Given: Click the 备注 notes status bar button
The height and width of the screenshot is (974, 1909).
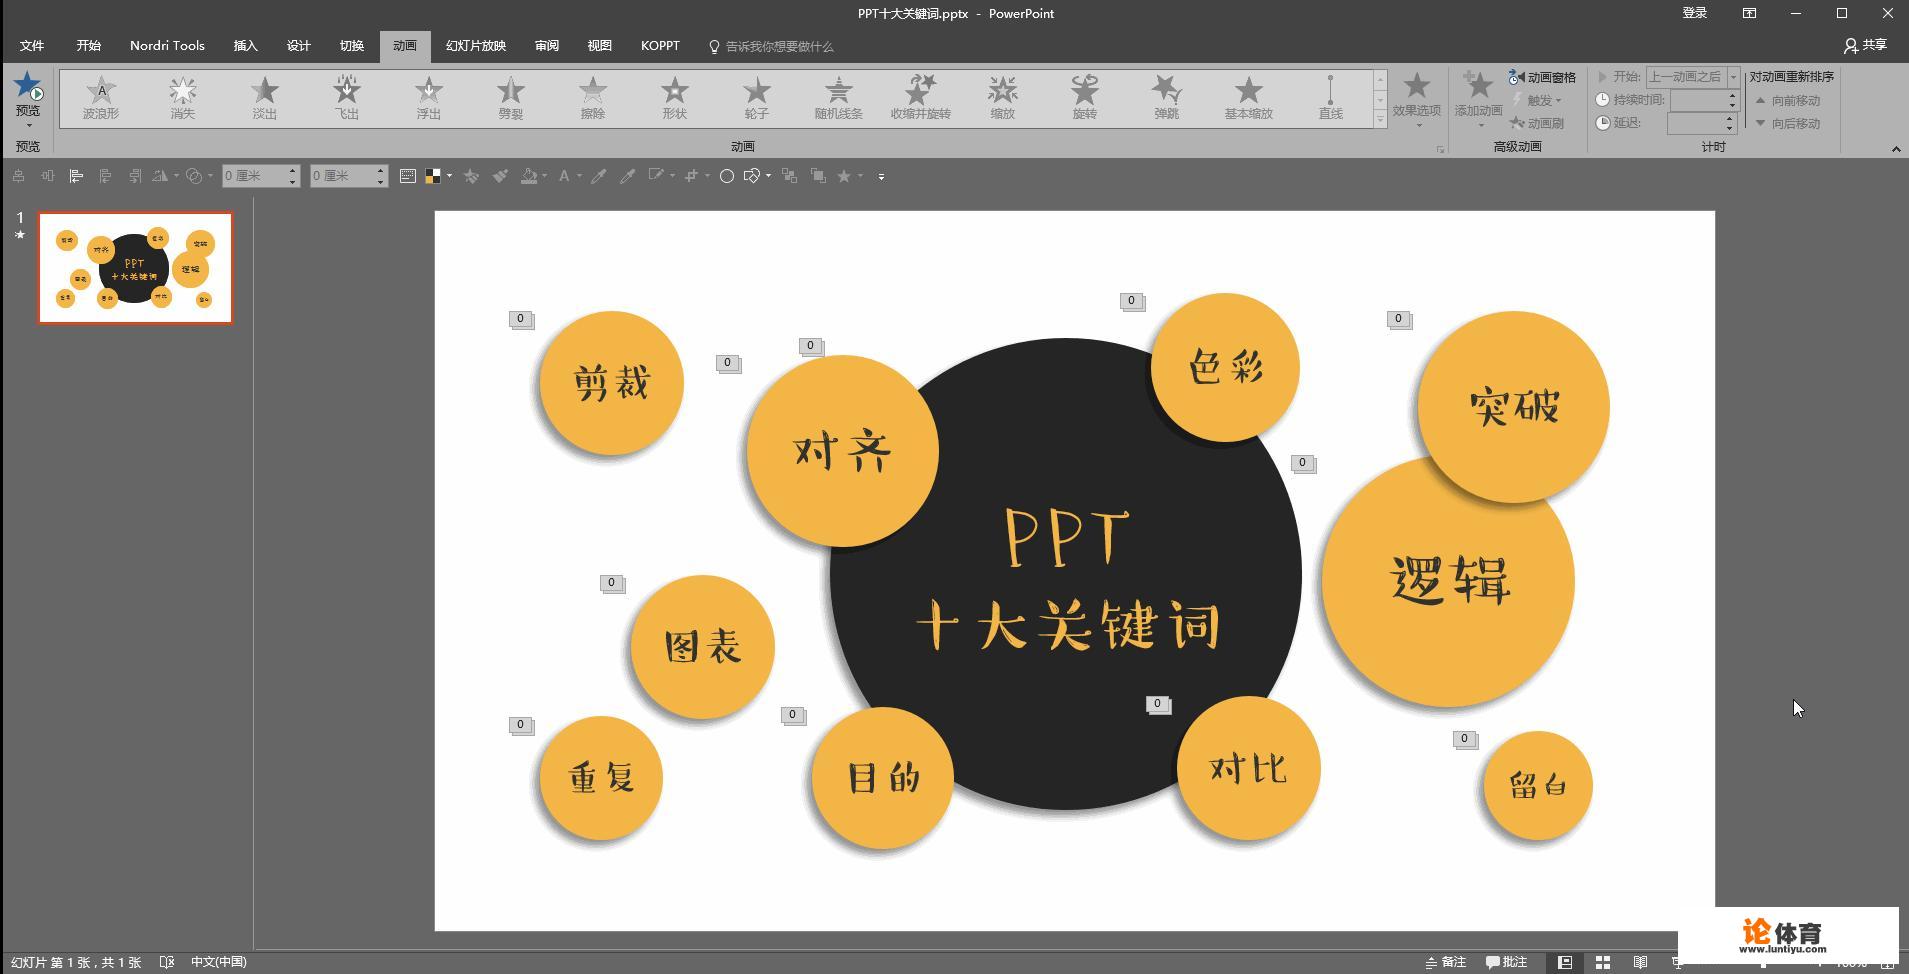Looking at the screenshot, I should tap(1446, 962).
